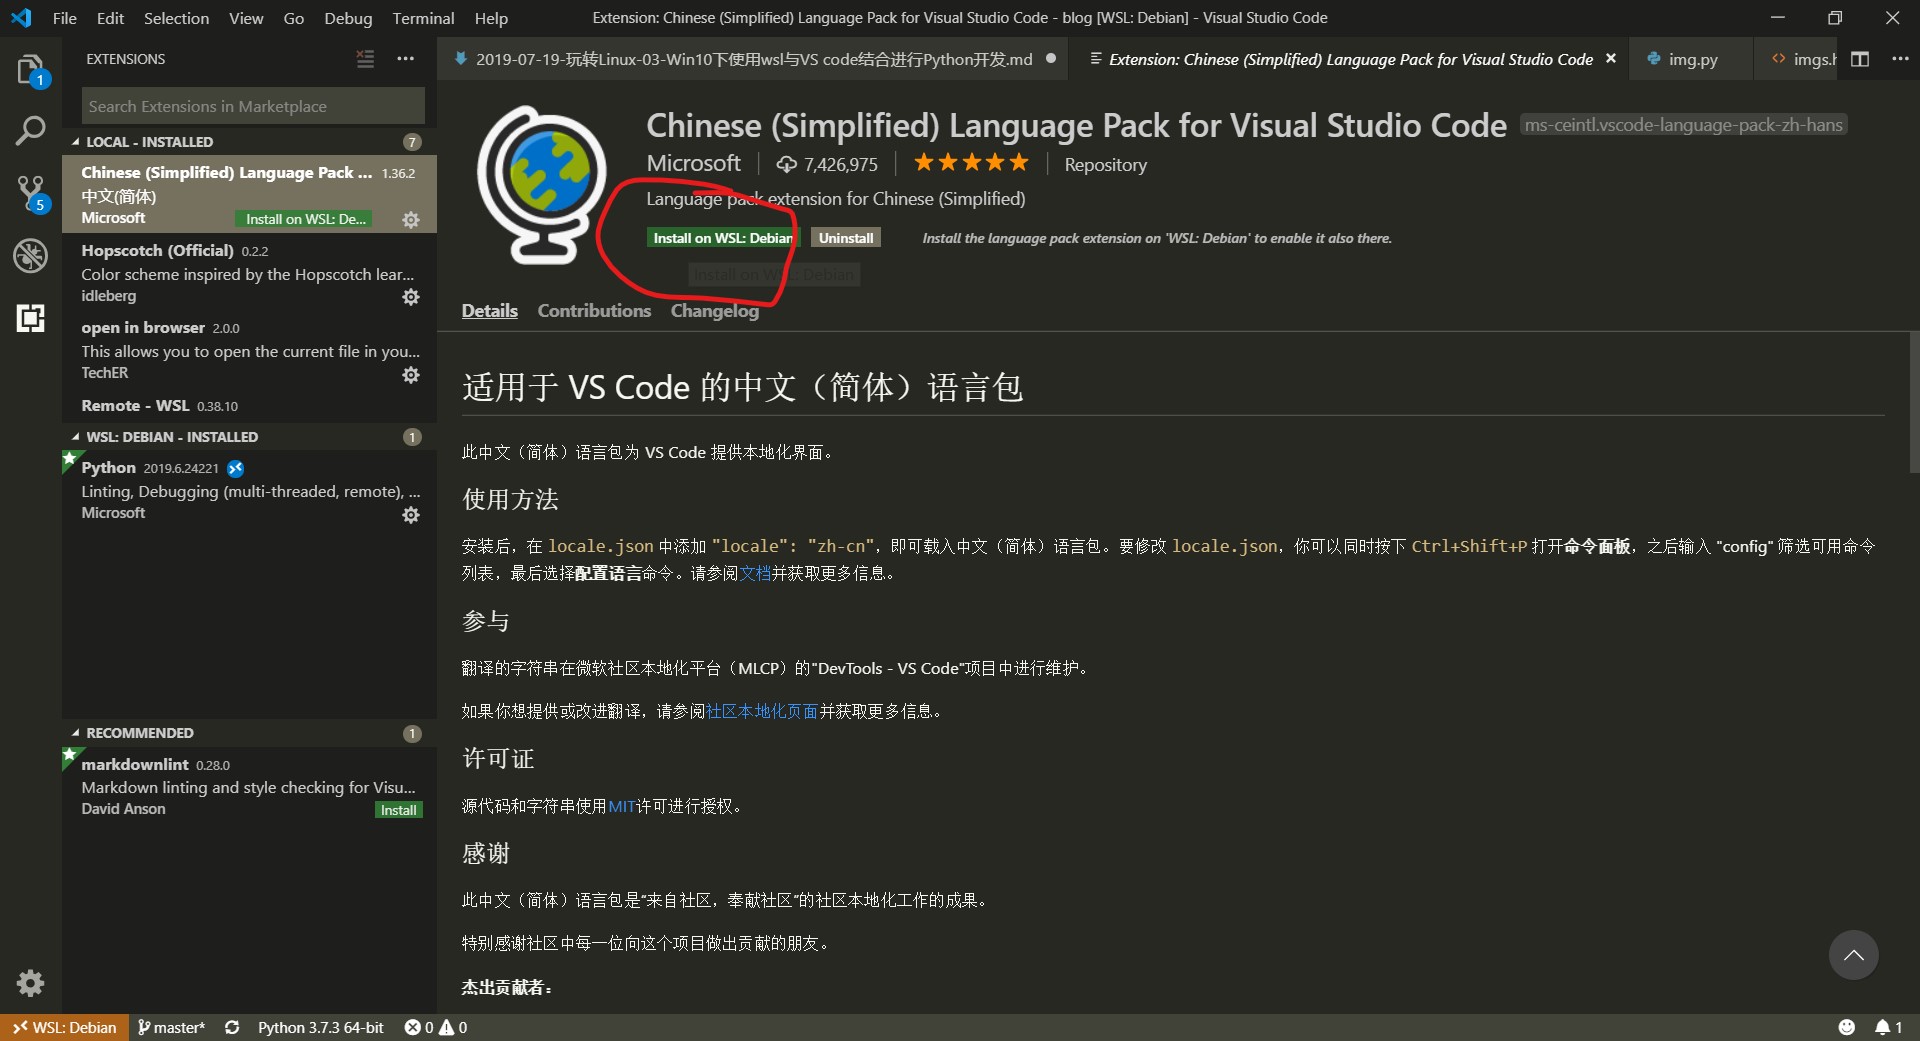Open the Debug view icon

click(31, 256)
